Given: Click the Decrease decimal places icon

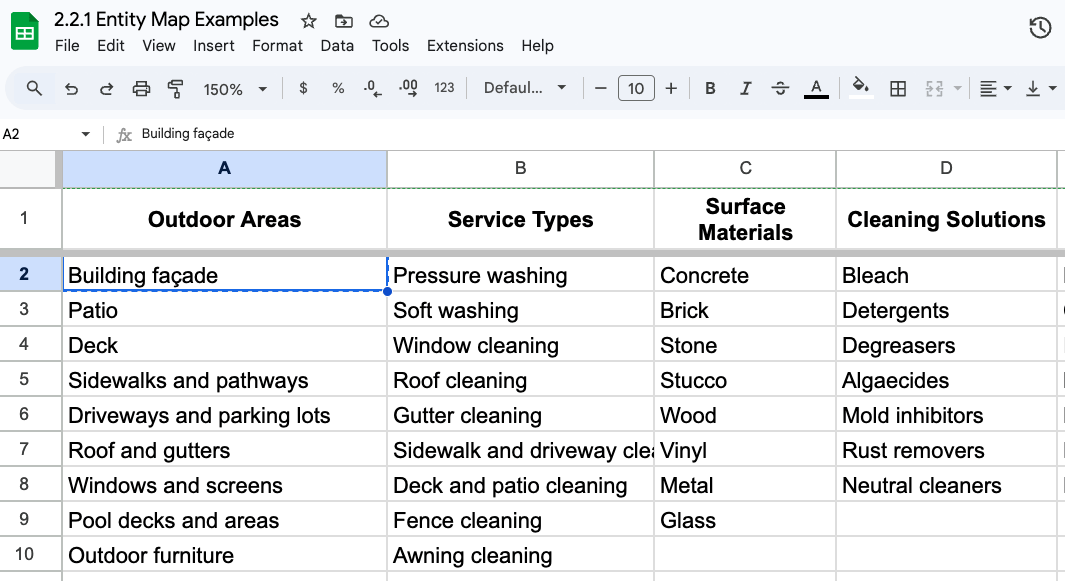Looking at the screenshot, I should [372, 88].
